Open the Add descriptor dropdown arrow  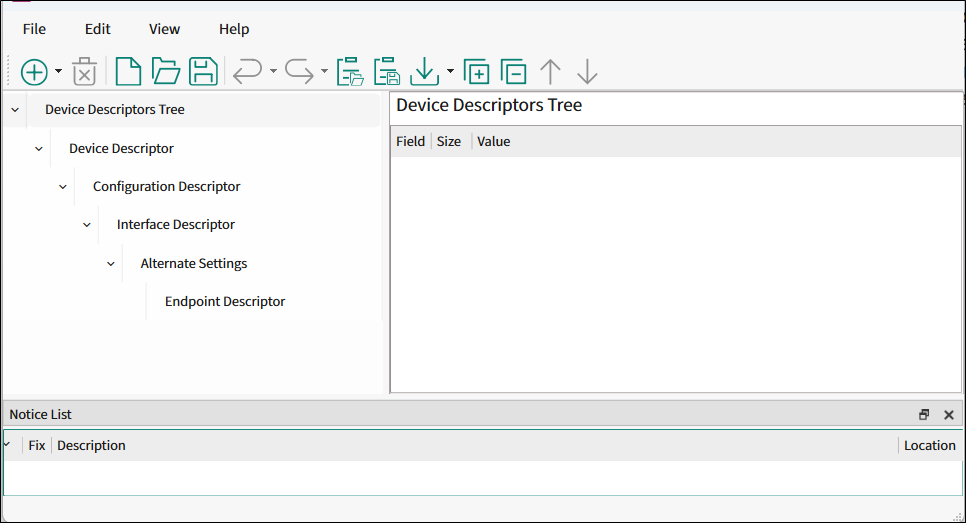coord(59,71)
